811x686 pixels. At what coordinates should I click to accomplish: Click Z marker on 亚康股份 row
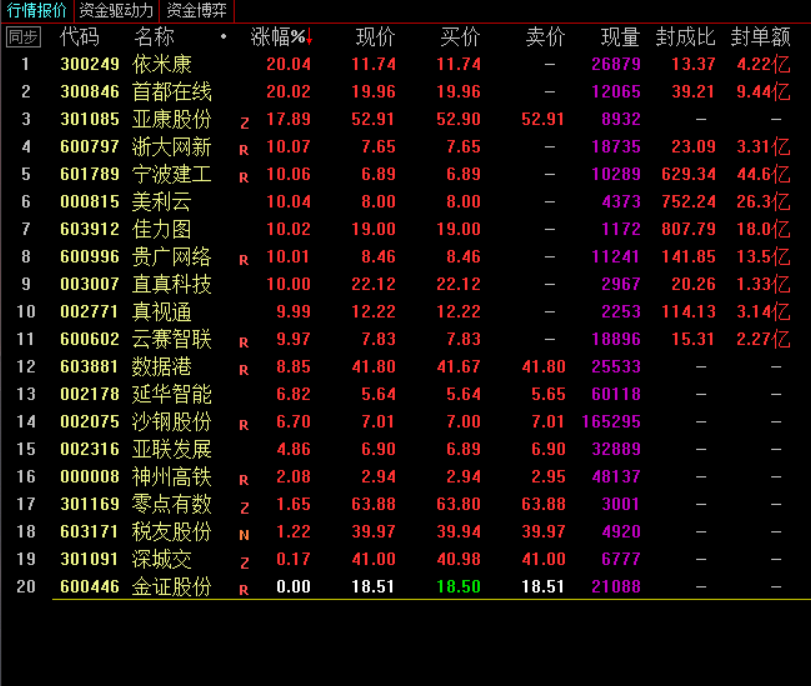(245, 123)
